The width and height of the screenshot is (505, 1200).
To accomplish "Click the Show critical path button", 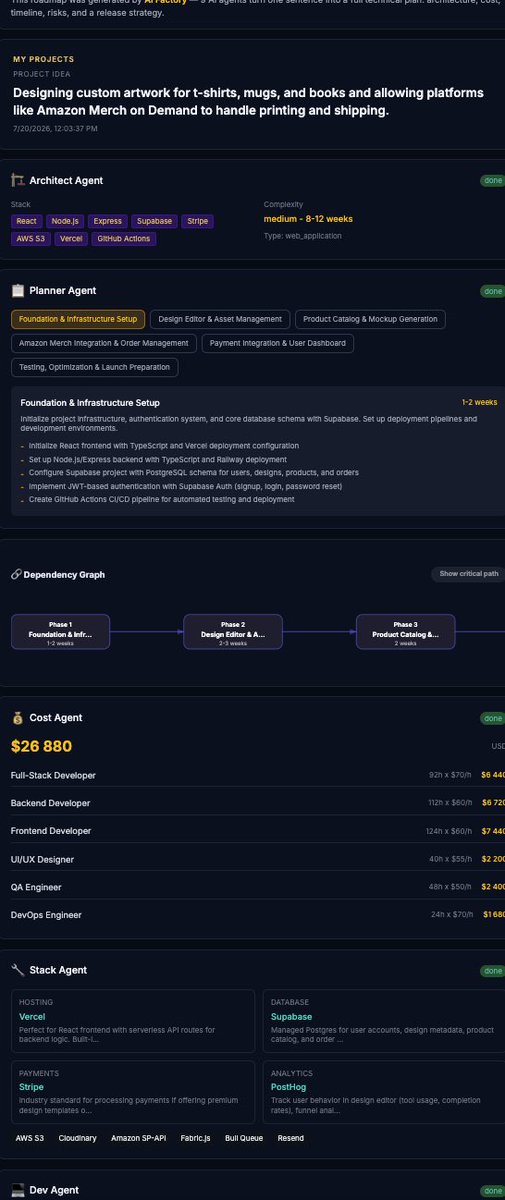I will pos(469,574).
